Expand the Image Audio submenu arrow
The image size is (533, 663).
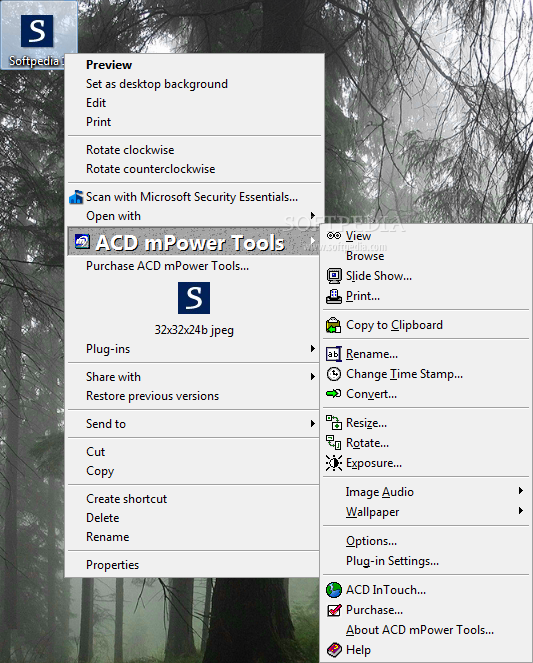521,490
